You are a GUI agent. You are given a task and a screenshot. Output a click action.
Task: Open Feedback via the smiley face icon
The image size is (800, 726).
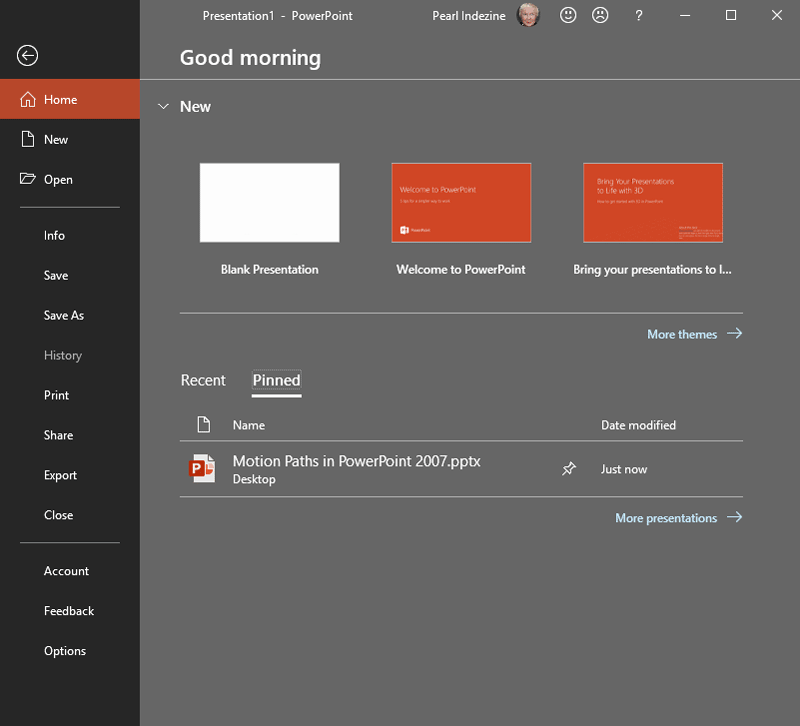point(568,15)
